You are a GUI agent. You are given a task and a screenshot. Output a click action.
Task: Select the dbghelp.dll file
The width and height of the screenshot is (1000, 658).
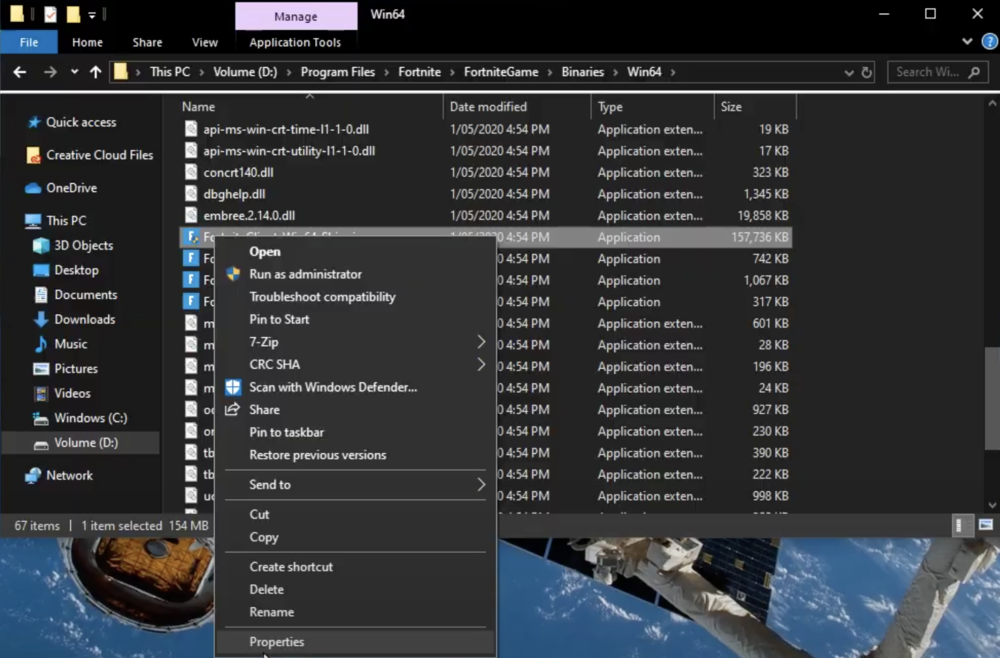click(x=234, y=194)
